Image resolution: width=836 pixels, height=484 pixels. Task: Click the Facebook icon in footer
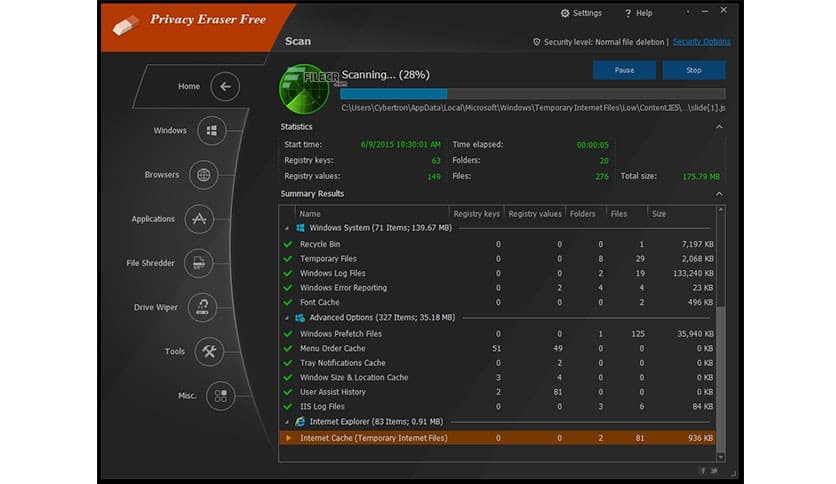pyautogui.click(x=703, y=471)
